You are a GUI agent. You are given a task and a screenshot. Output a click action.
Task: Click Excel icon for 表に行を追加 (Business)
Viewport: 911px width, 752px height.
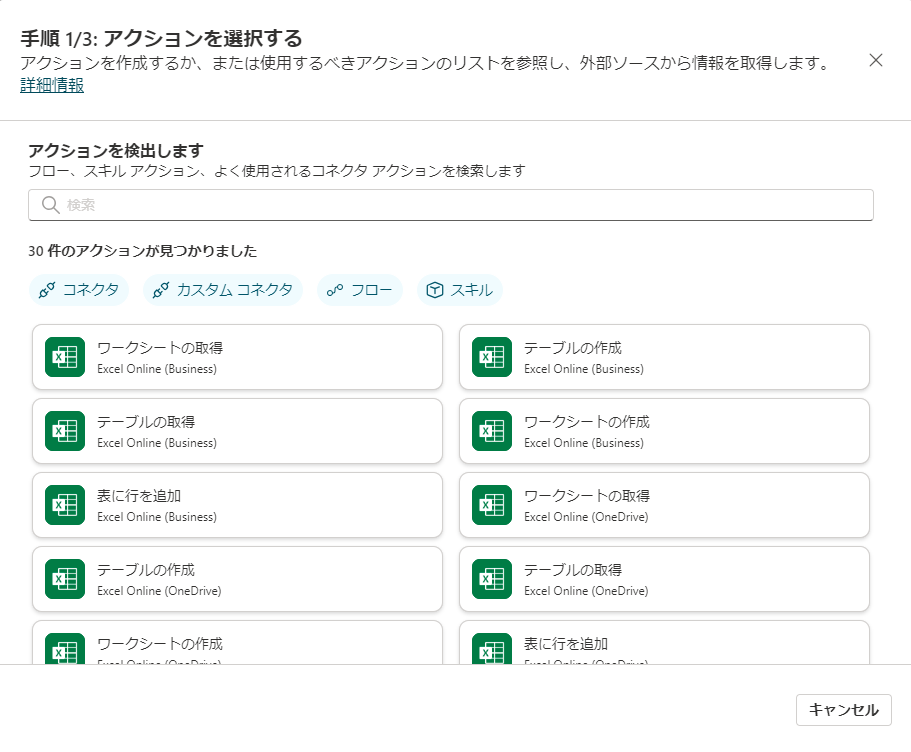coord(65,505)
